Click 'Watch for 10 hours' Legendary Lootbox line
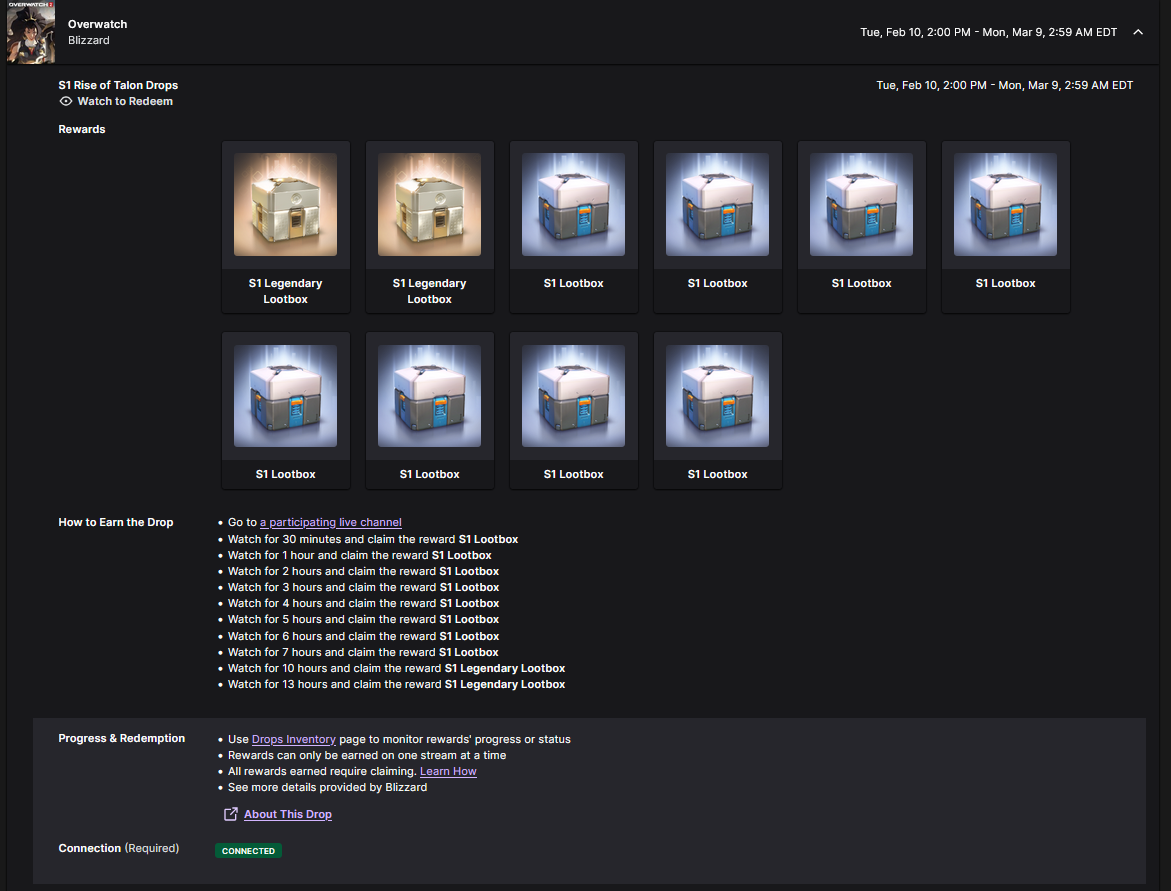 [397, 668]
